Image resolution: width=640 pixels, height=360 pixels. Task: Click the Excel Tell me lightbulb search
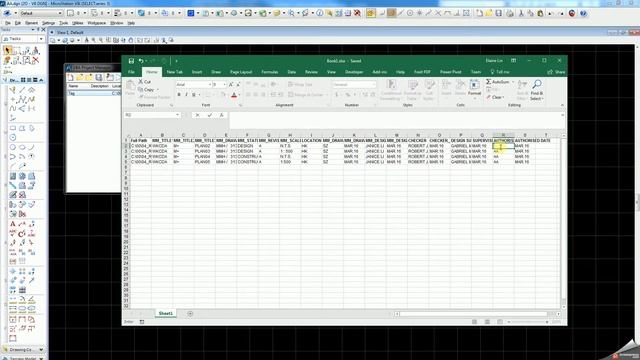click(x=500, y=72)
